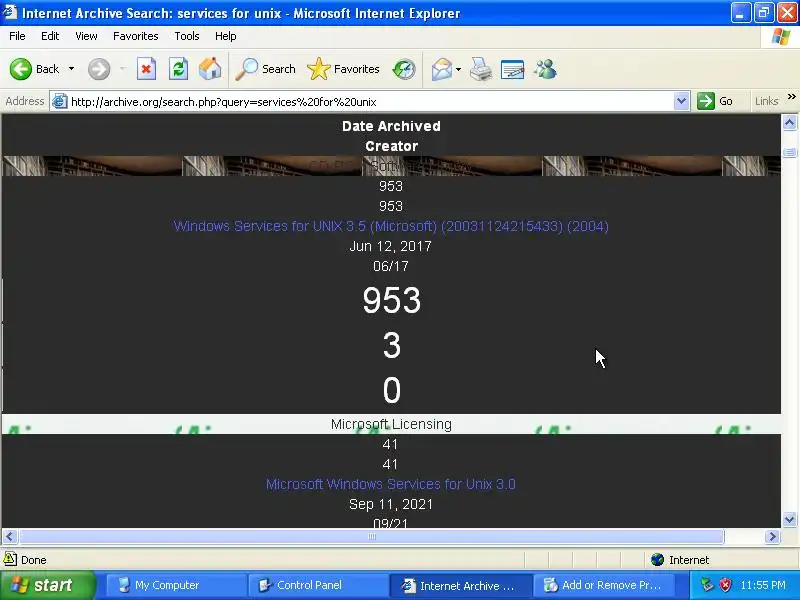The width and height of the screenshot is (800, 600).
Task: Click the status bar warning icon
Action: pyautogui.click(x=10, y=559)
